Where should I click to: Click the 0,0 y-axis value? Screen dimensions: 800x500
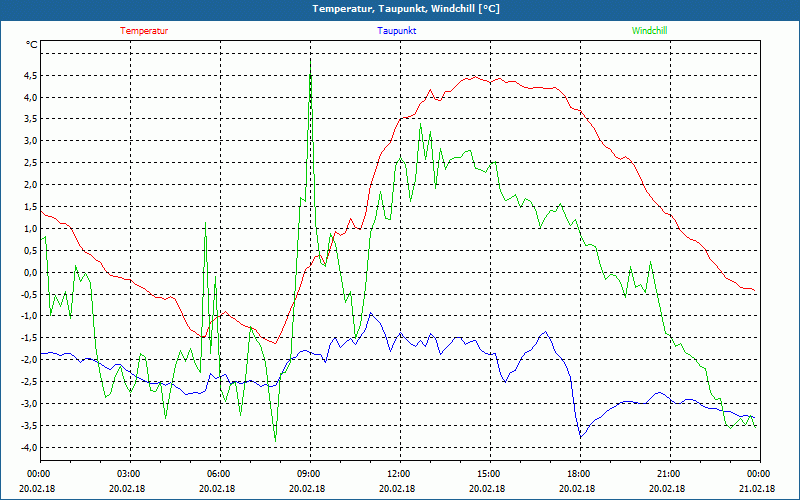tap(30, 272)
